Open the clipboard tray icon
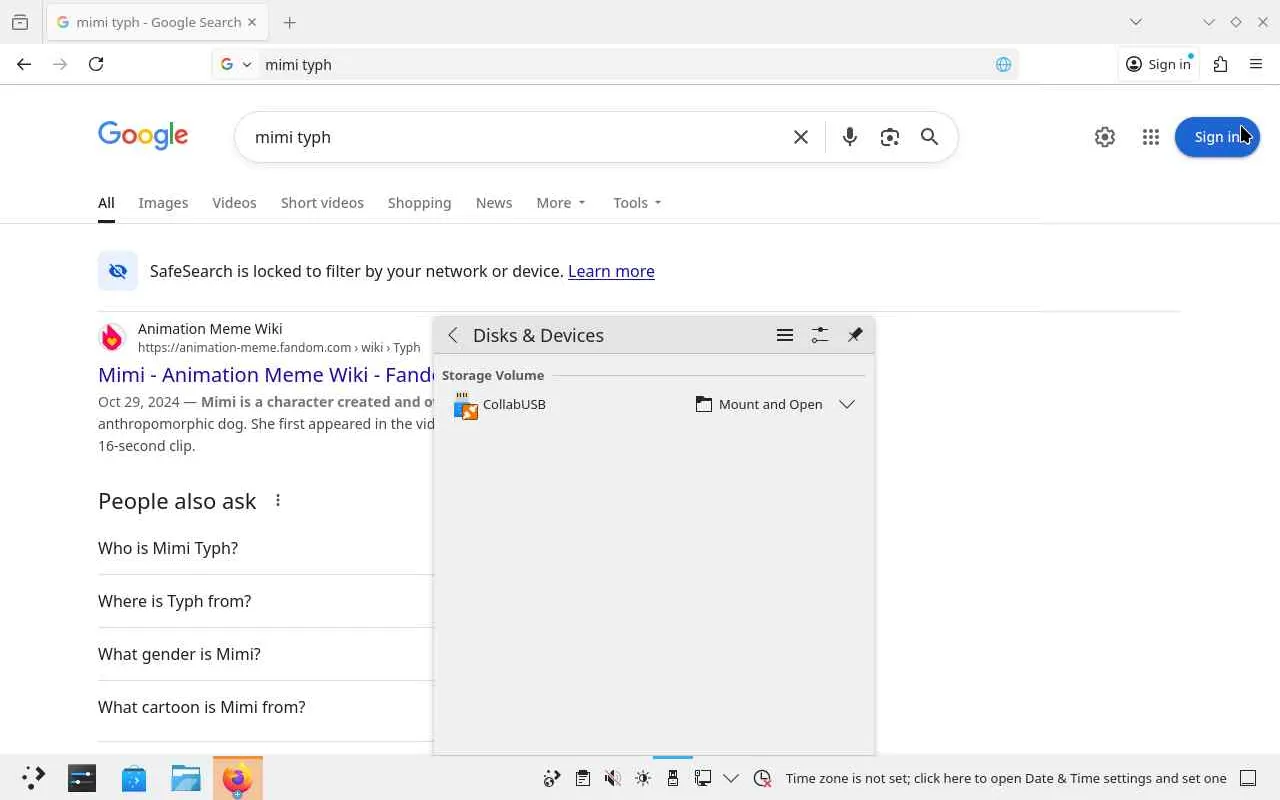Viewport: 1280px width, 800px height. point(583,778)
